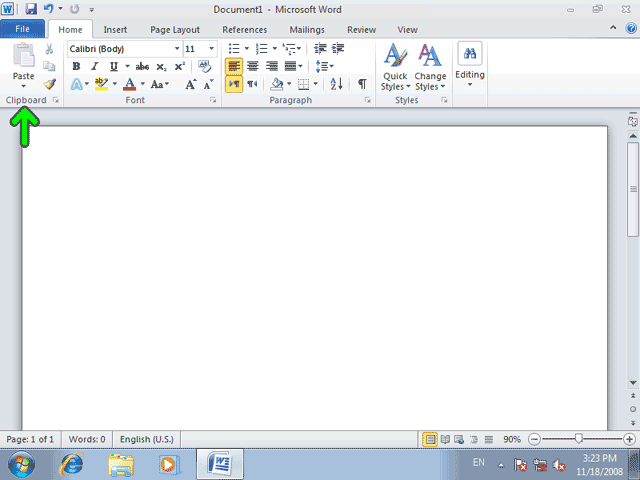Viewport: 640px width, 480px height.
Task: Toggle right-to-left text direction
Action: click(x=252, y=84)
